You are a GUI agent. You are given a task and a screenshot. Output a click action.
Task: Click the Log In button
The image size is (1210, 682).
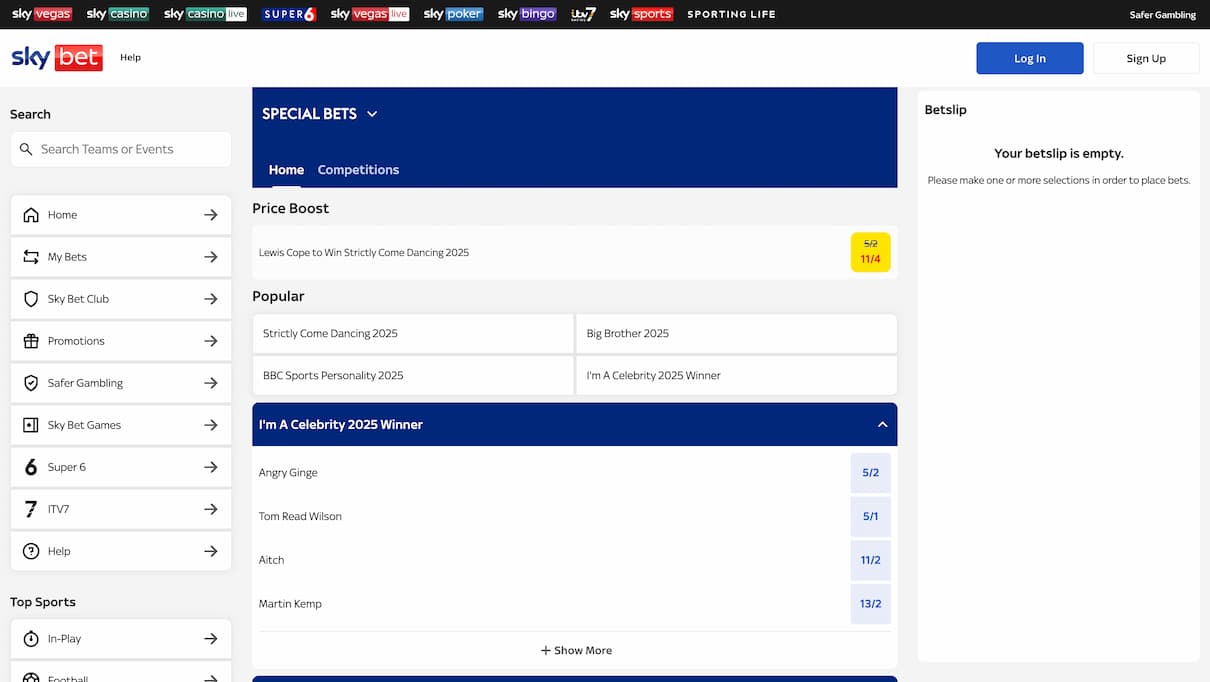[x=1029, y=57]
